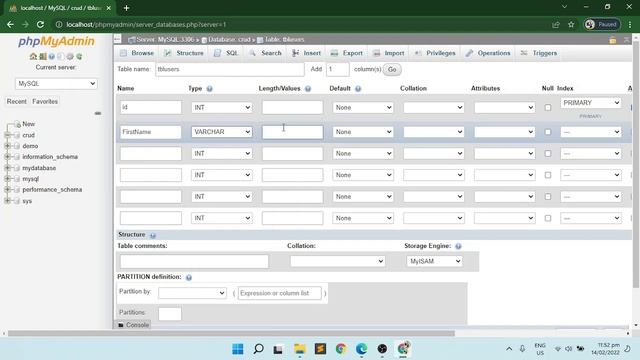Image resolution: width=640 pixels, height=360 pixels.
Task: Click help icon next to Type header
Action: (209, 89)
